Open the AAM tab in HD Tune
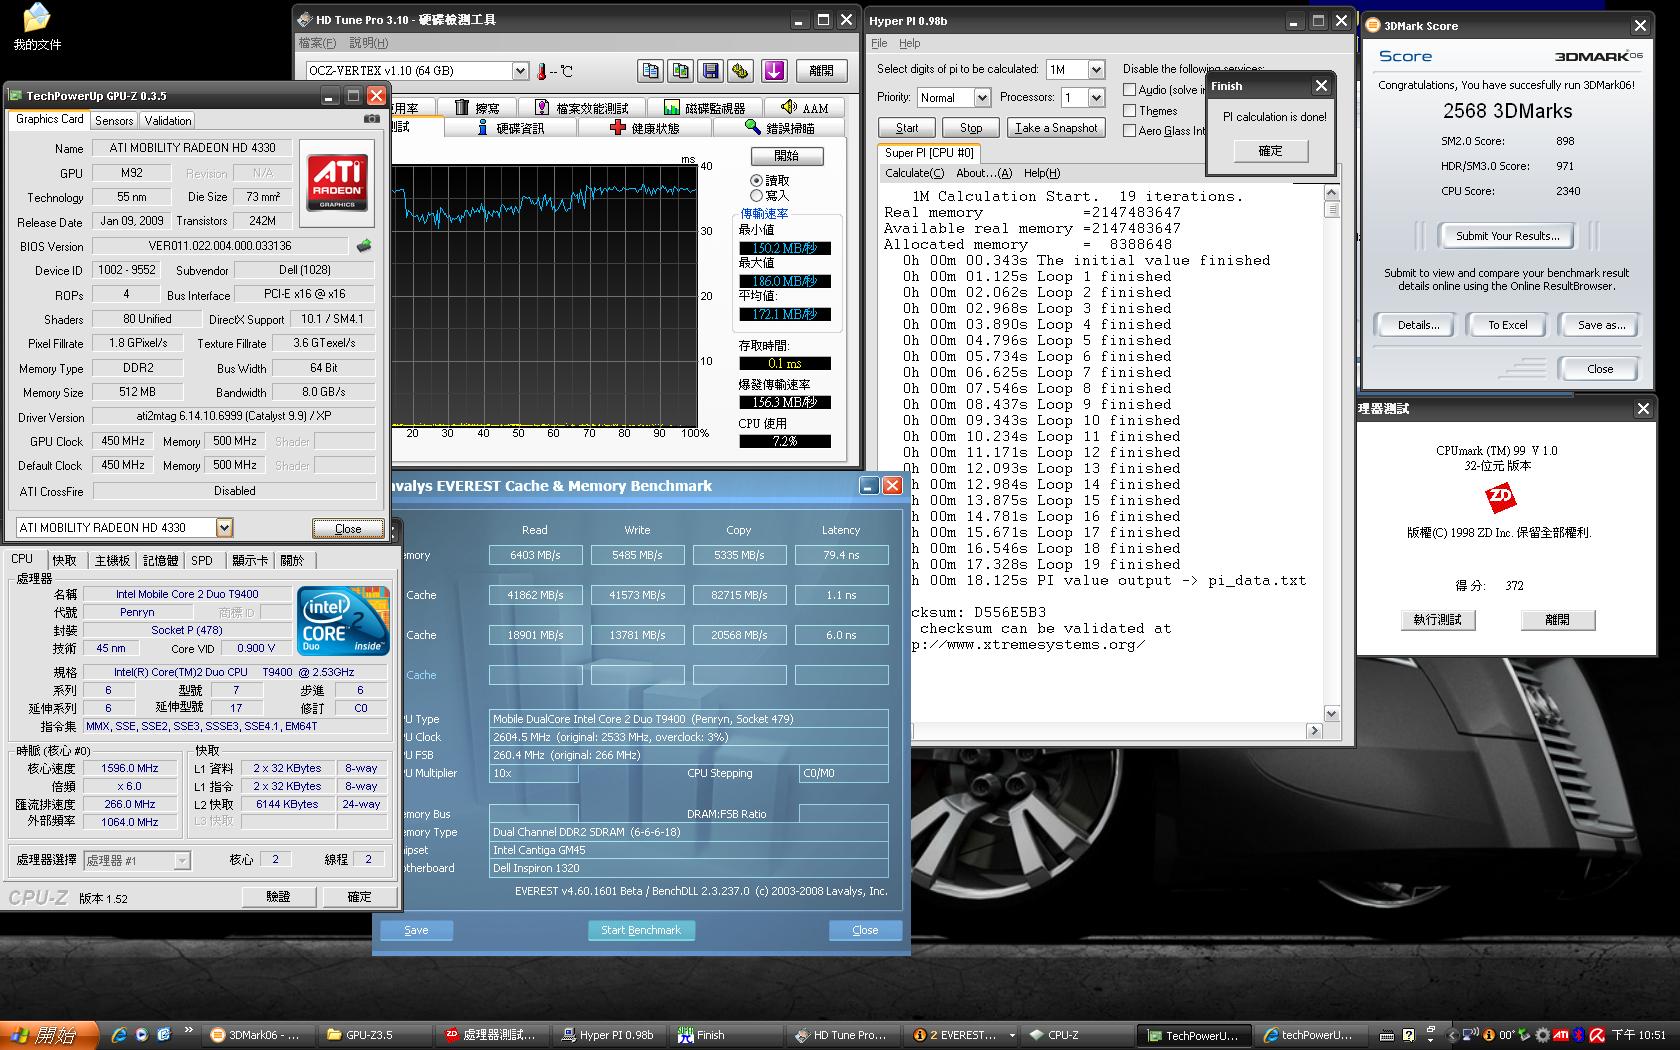Image resolution: width=1680 pixels, height=1050 pixels. click(x=805, y=108)
